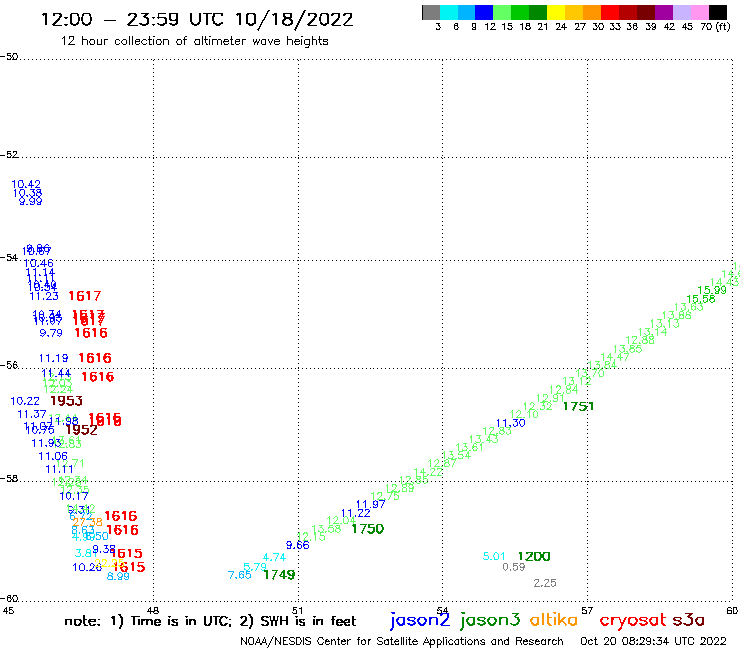740x650 pixels.
Task: Click the cryosat satellite label
Action: tap(632, 621)
